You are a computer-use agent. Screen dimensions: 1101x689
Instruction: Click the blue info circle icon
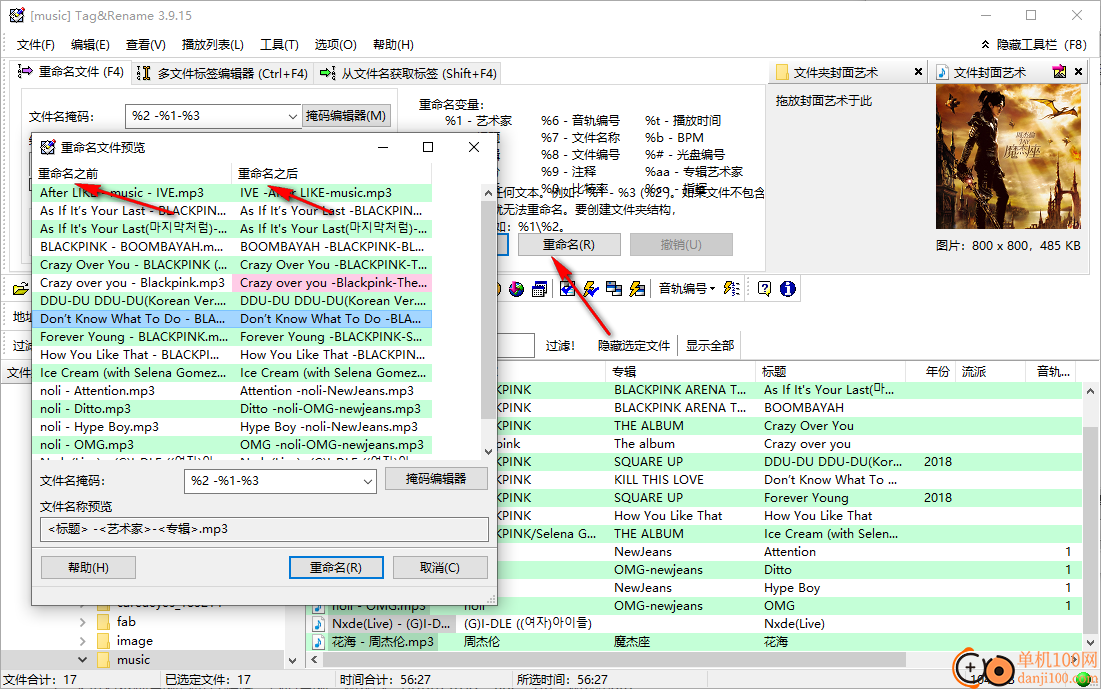788,289
